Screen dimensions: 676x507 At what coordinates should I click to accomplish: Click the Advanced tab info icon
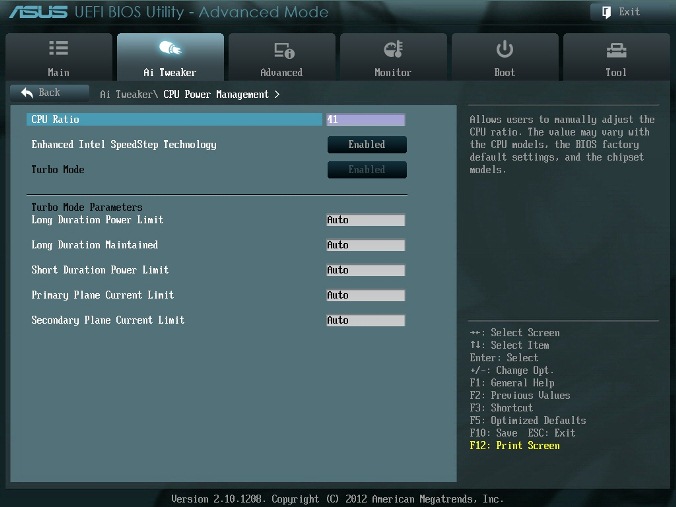[284, 50]
